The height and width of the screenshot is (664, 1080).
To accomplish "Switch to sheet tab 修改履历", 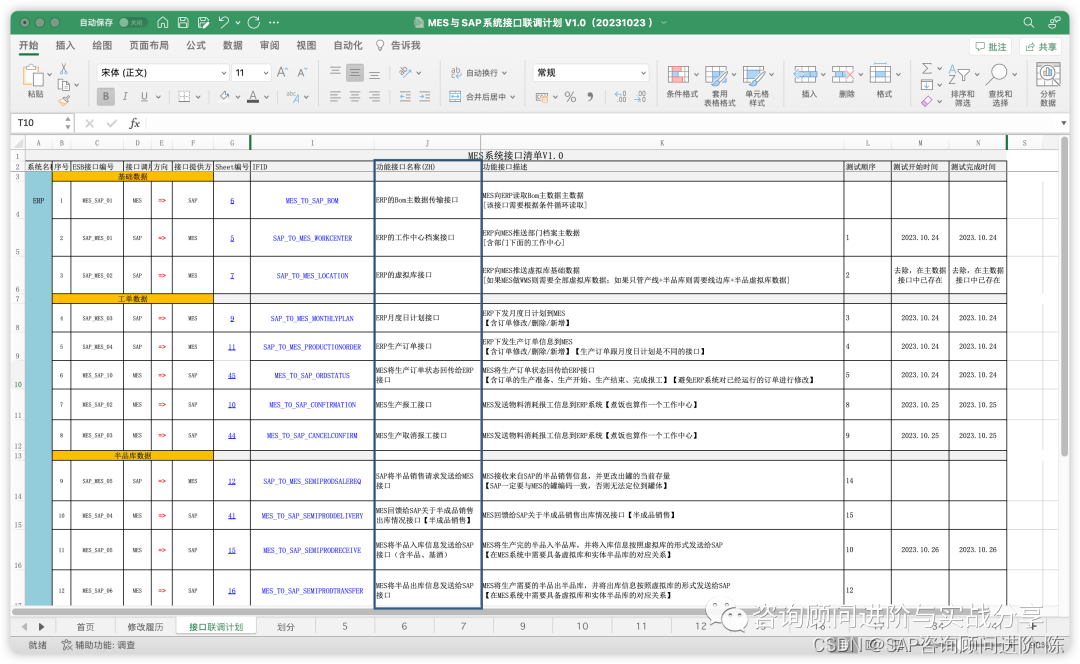I will coord(145,627).
